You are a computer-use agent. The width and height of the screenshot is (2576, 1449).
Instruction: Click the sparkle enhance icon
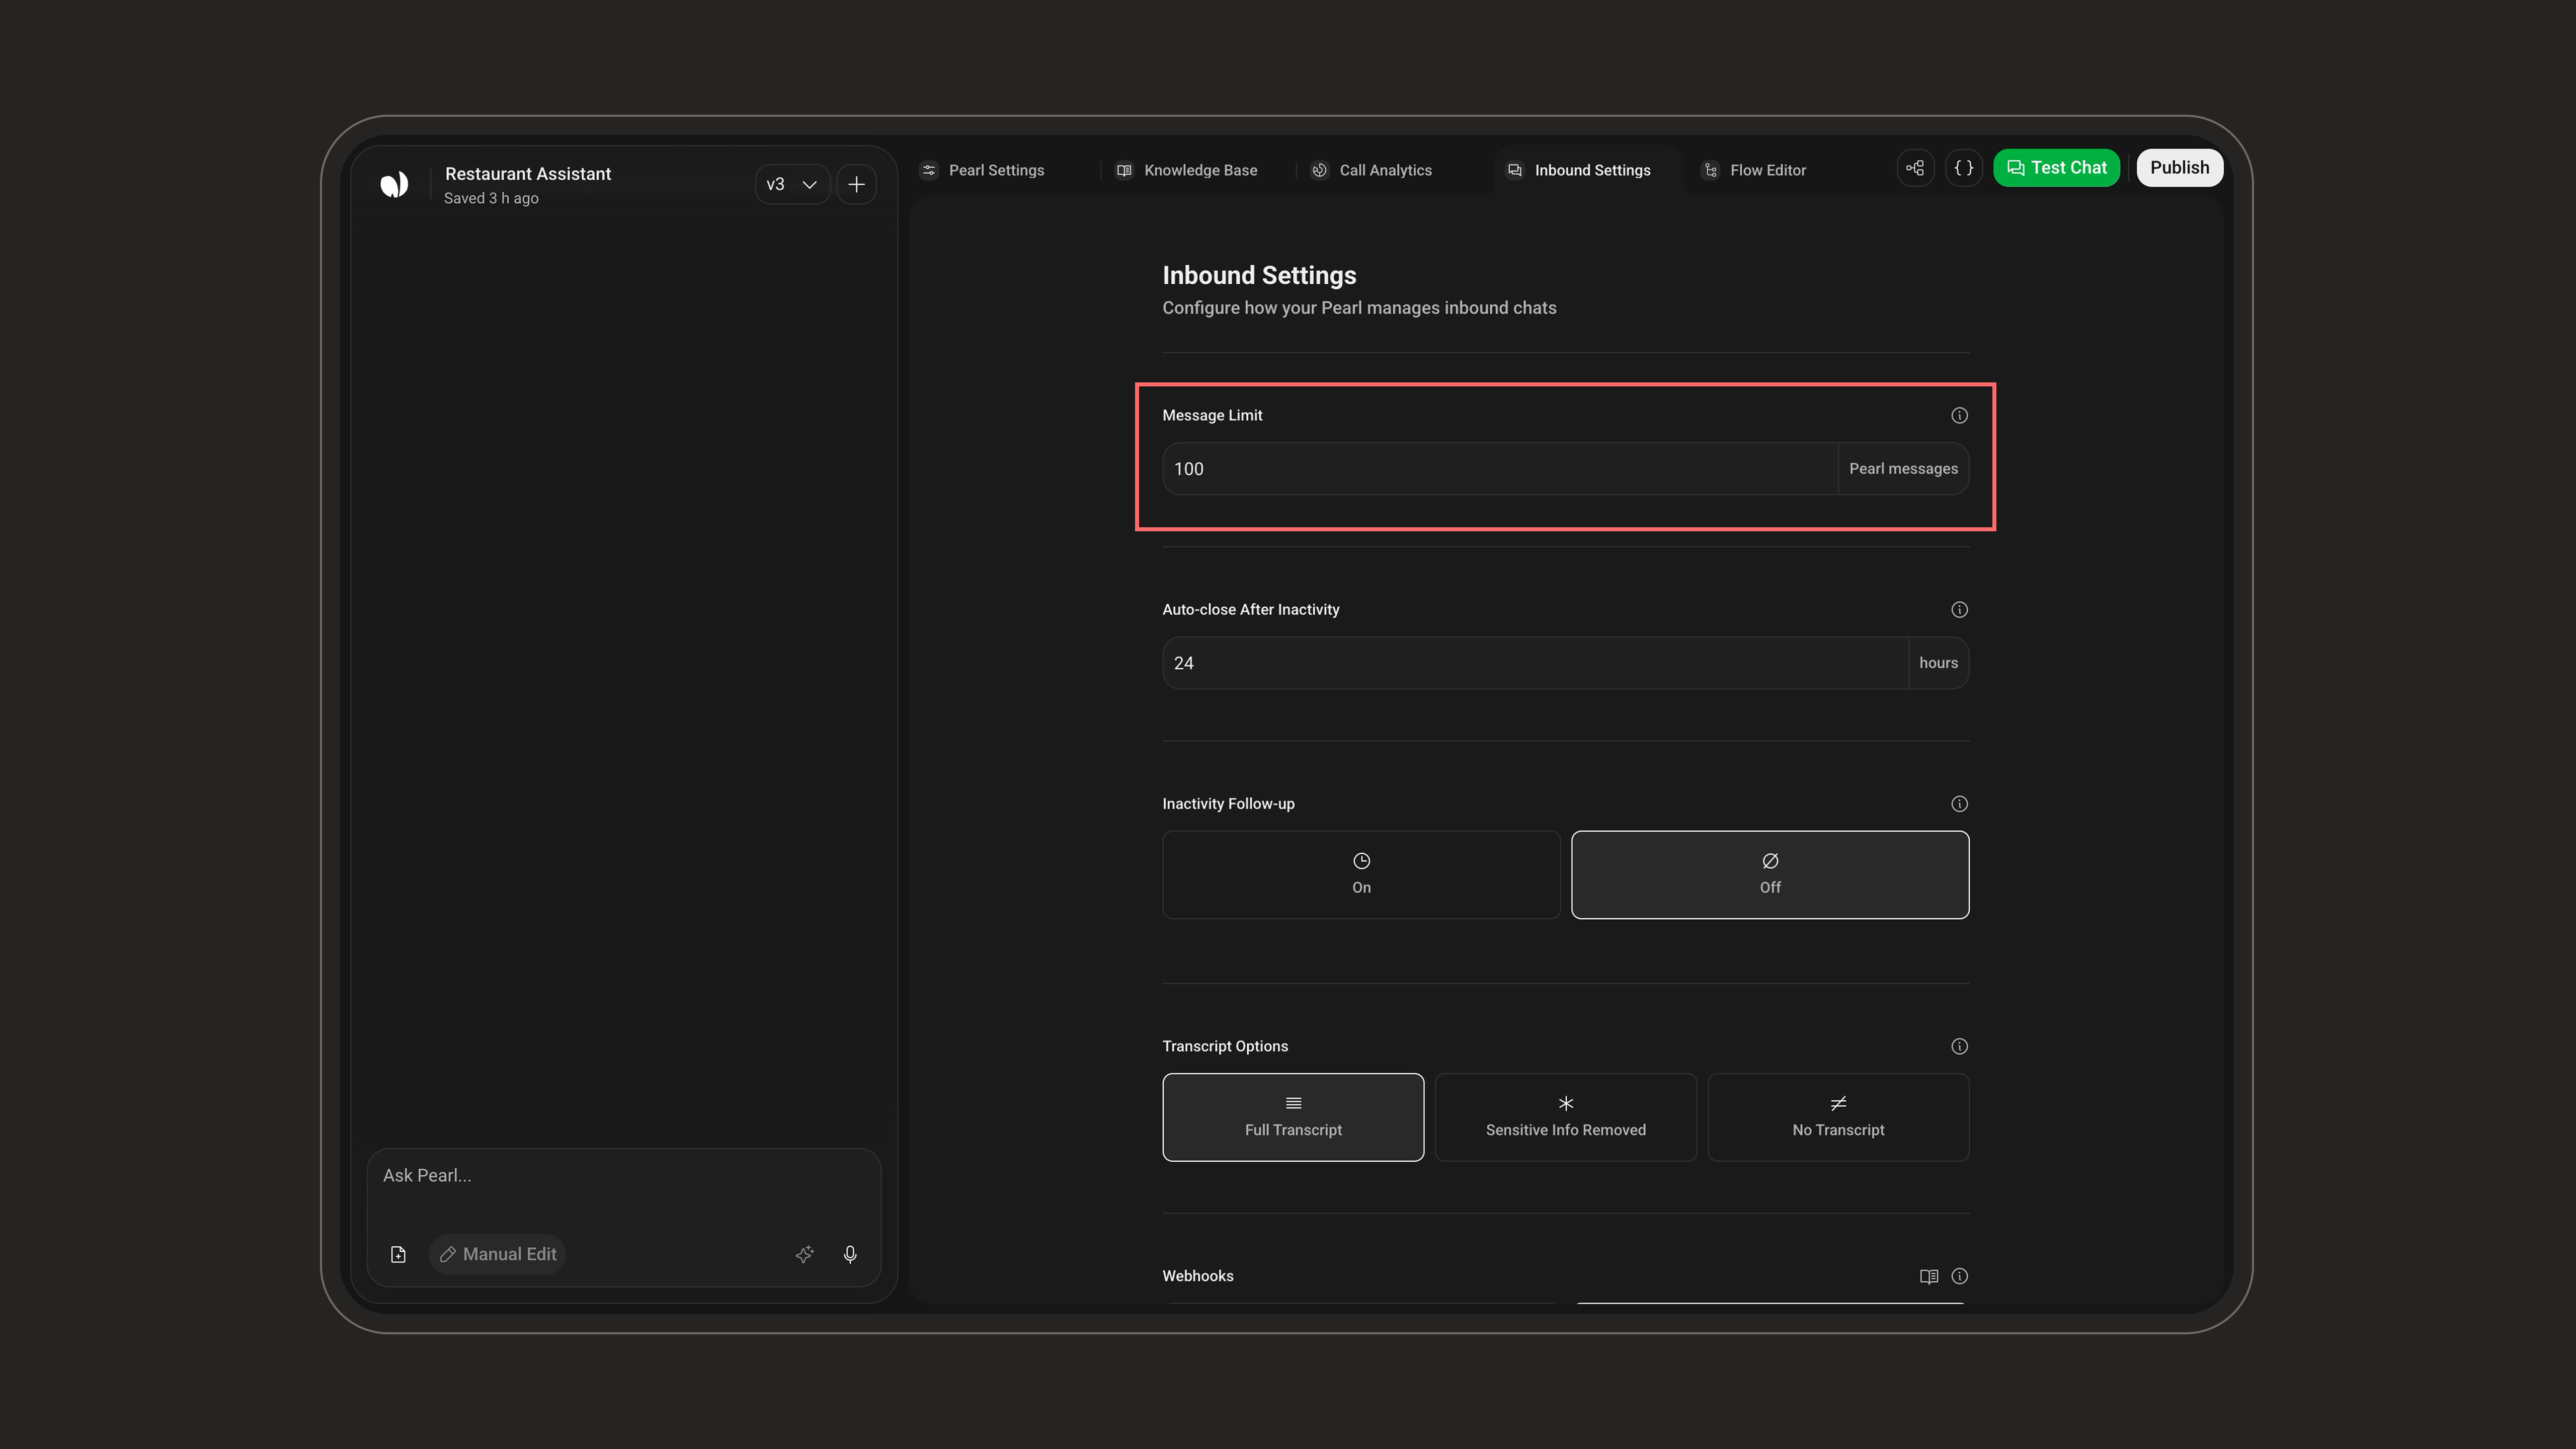tap(804, 1254)
